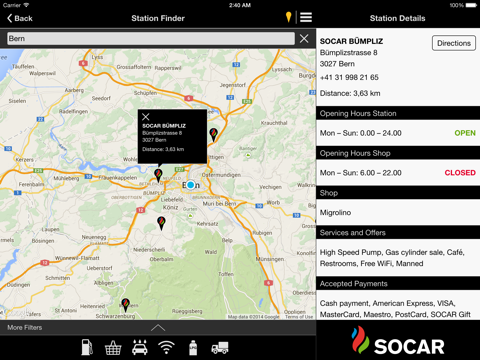This screenshot has height=360, width=480.
Task: Click the 2:40 AM clock in status bar
Action: click(240, 5)
